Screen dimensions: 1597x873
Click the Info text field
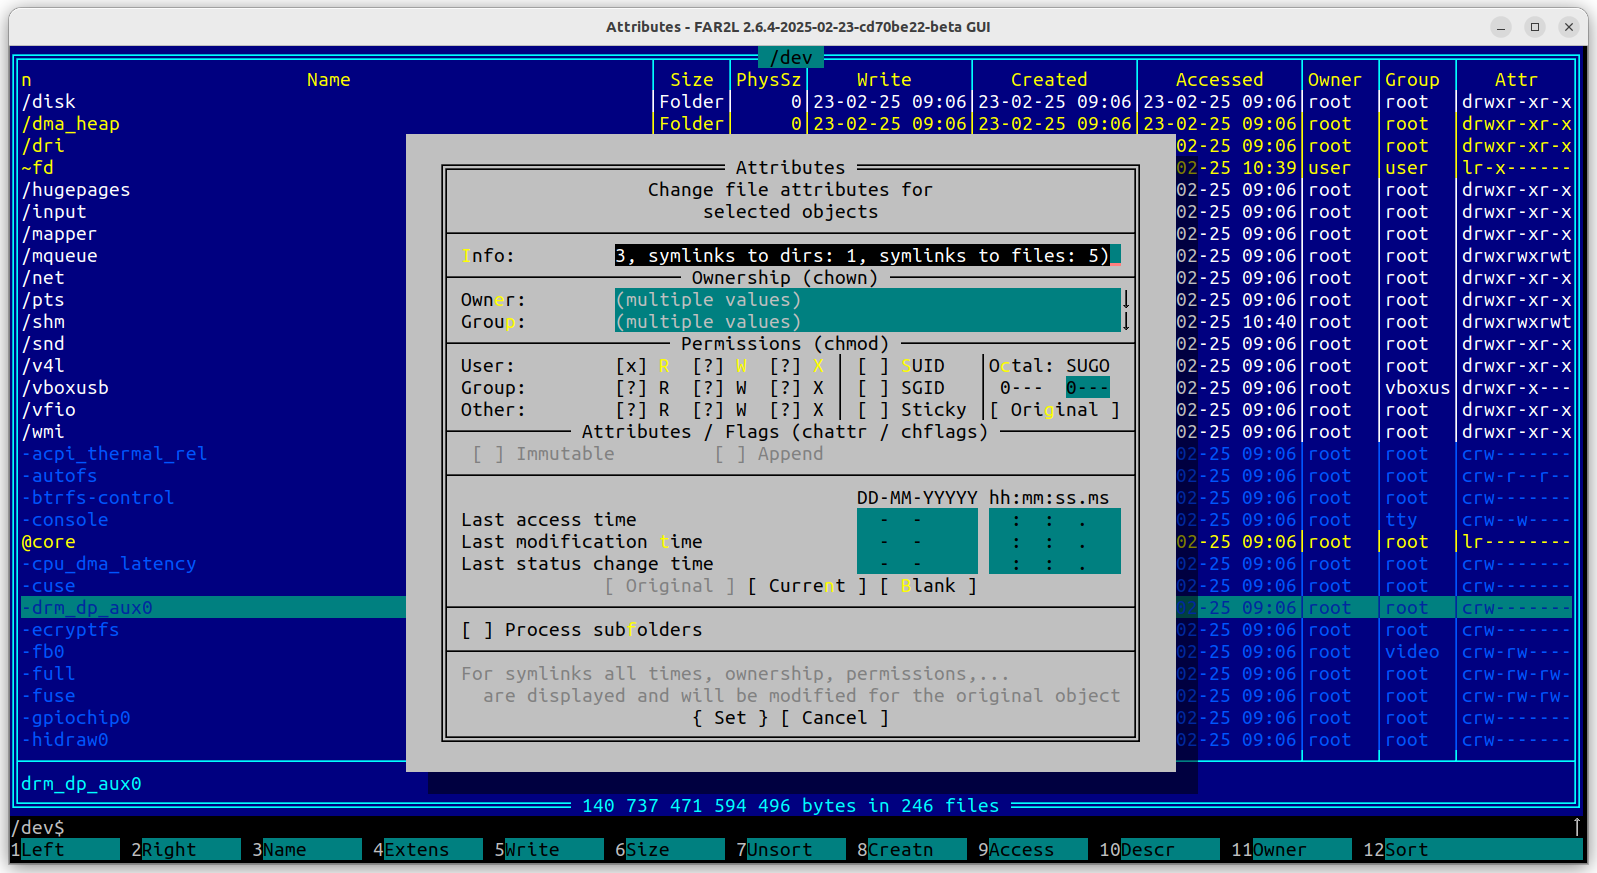866,256
